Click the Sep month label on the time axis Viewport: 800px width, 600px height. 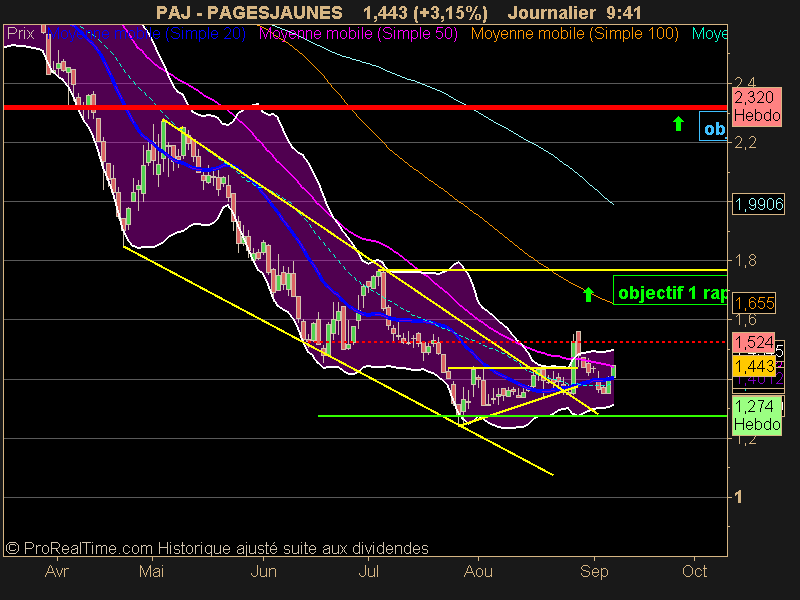coord(594,571)
